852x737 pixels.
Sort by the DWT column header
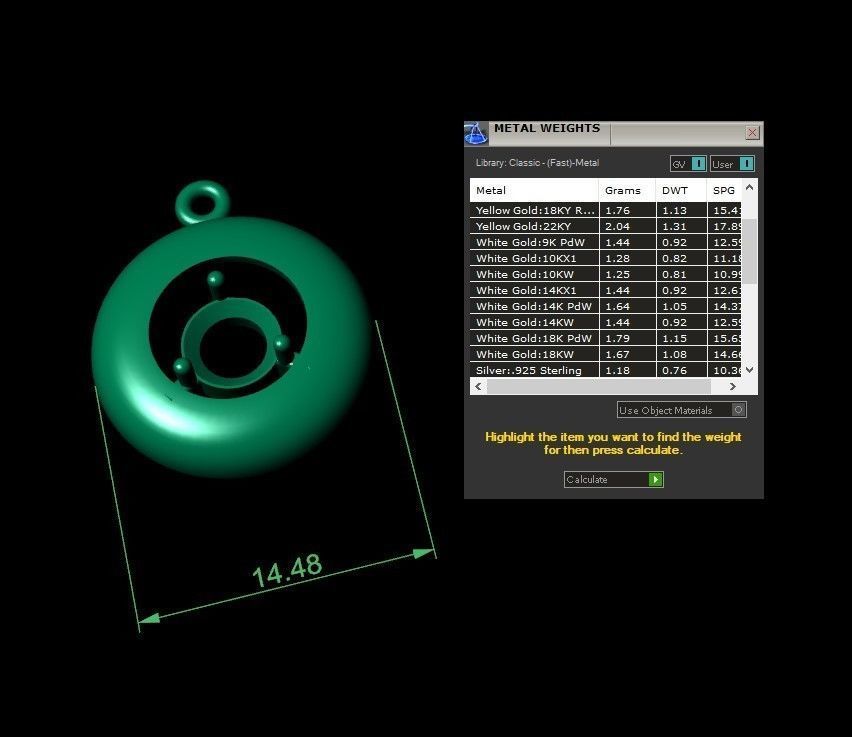pos(681,190)
